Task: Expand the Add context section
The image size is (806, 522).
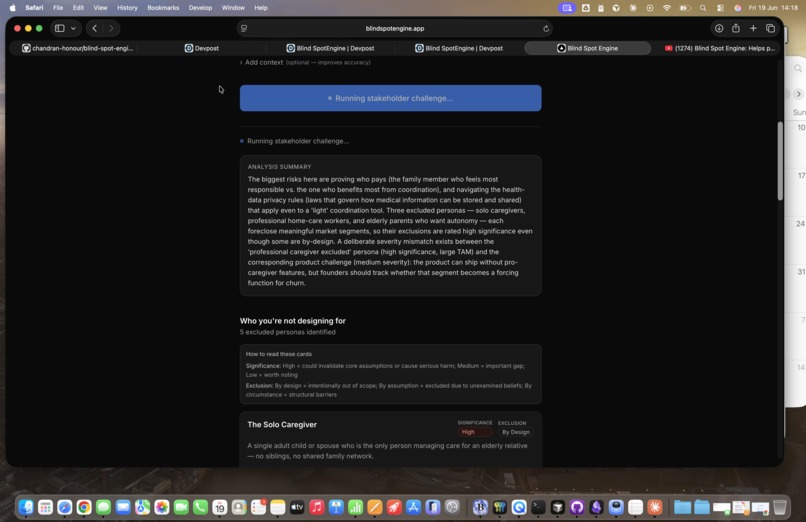Action: point(305,62)
